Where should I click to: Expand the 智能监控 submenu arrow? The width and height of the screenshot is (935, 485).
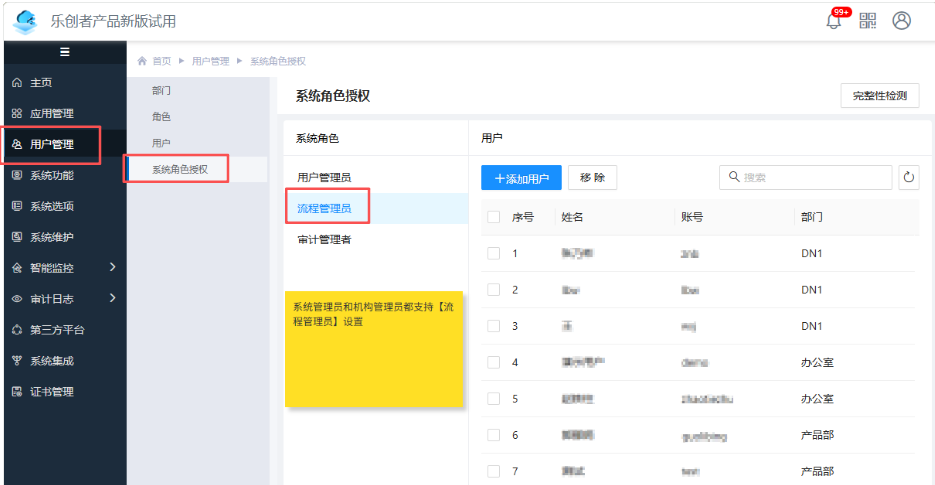pos(113,267)
